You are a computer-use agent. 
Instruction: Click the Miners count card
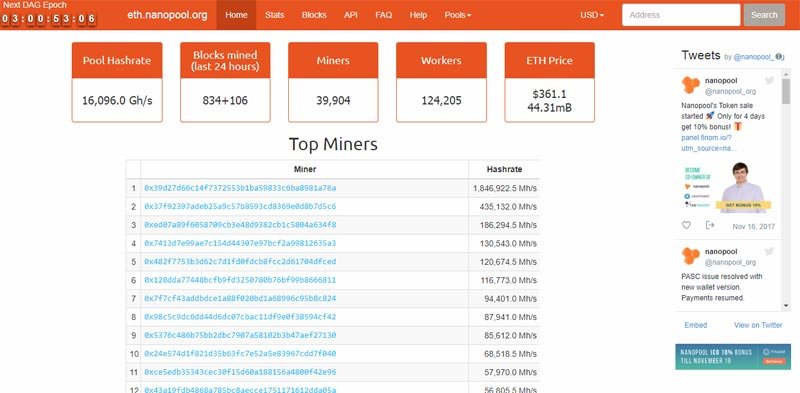tap(333, 82)
